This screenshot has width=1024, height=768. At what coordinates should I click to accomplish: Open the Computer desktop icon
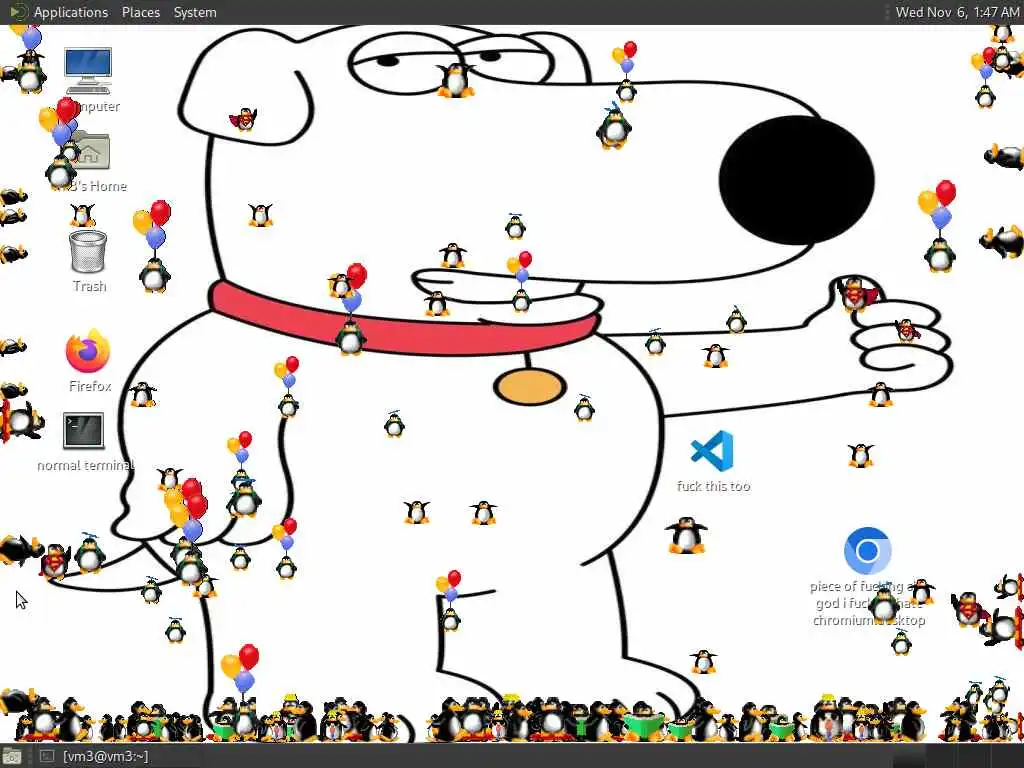tap(88, 71)
